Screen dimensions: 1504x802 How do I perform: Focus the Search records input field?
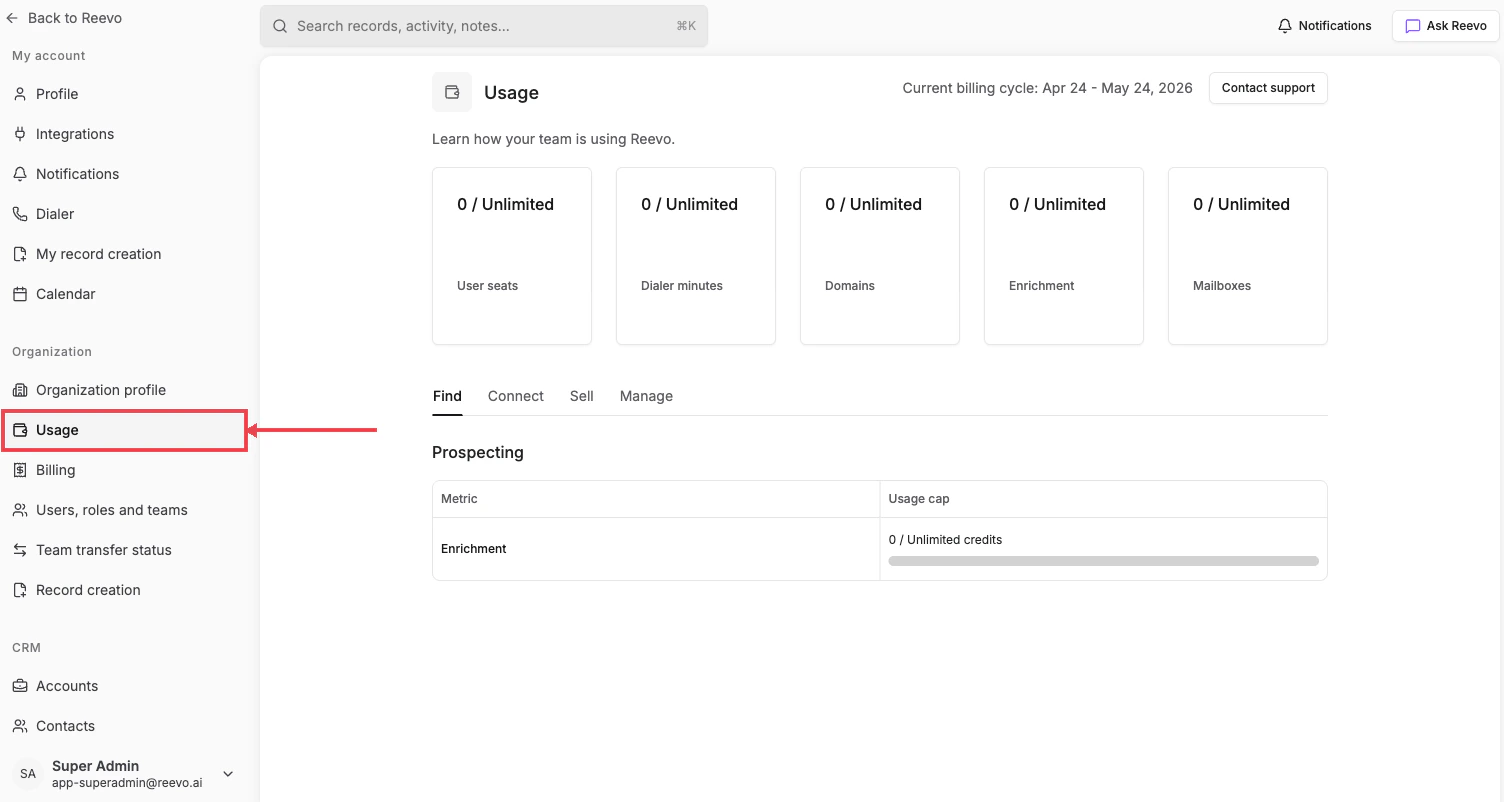click(484, 26)
